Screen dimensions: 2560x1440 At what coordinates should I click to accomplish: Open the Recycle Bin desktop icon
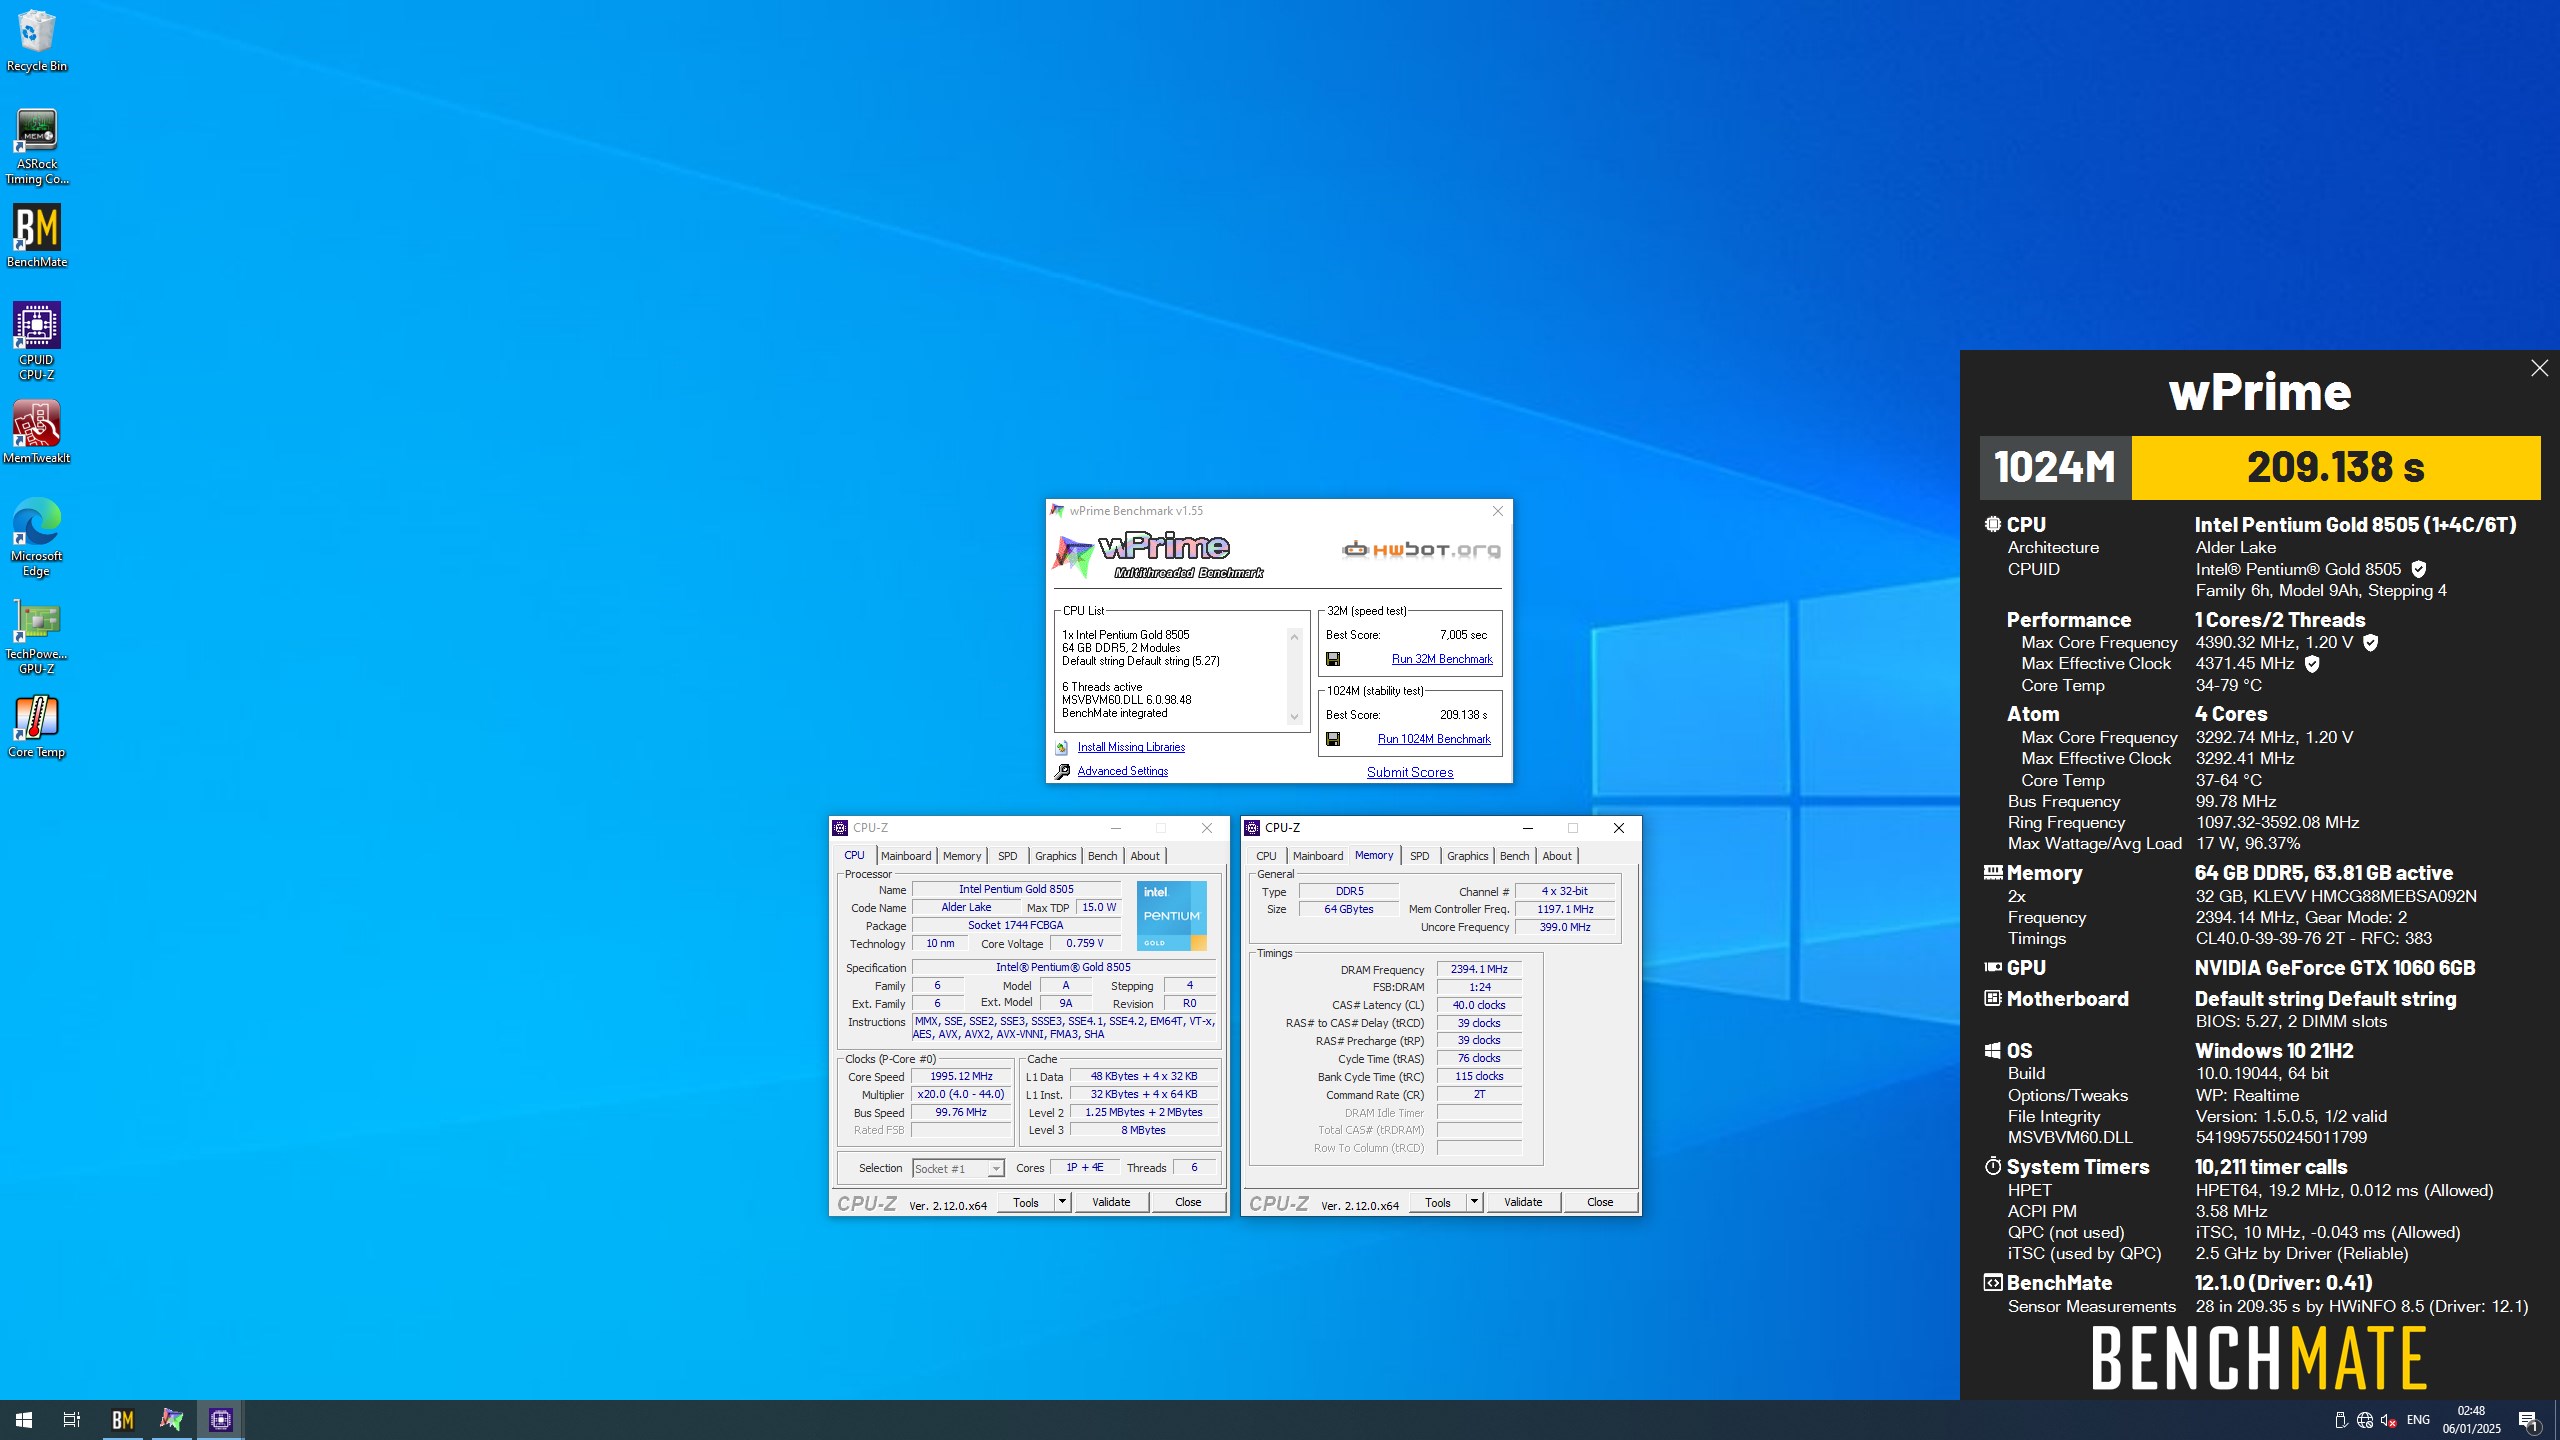(37, 42)
